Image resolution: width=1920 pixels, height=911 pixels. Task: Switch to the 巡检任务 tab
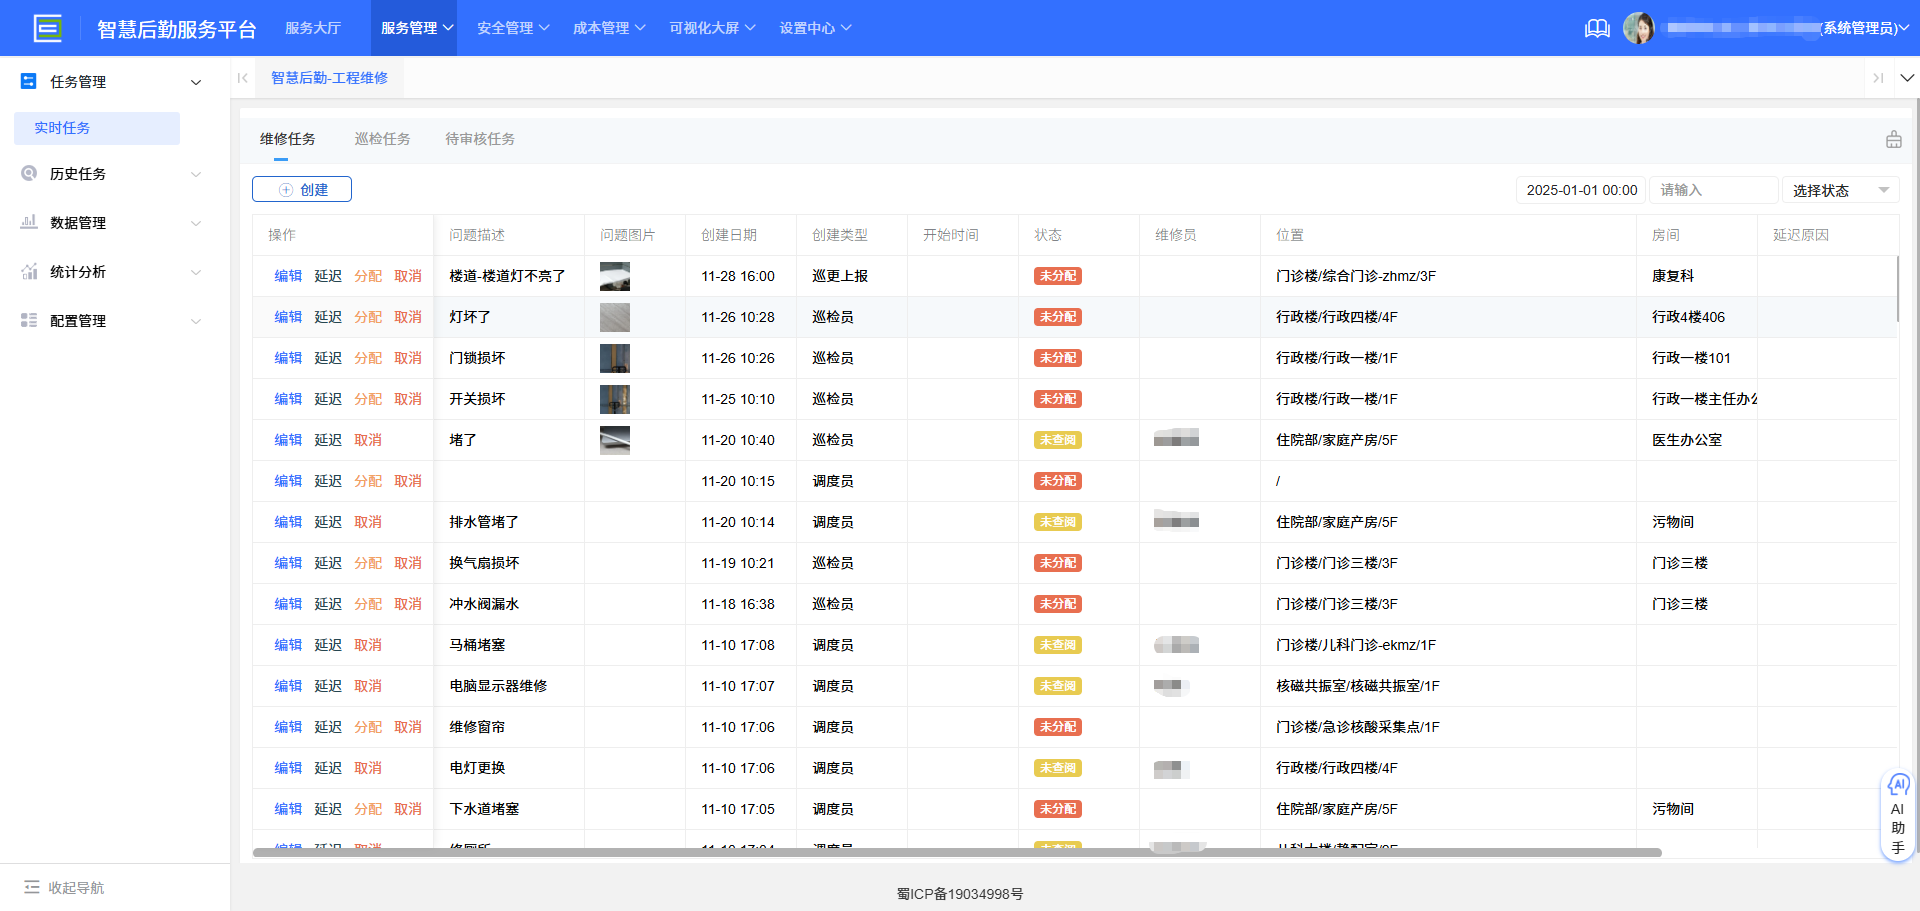[x=383, y=138]
